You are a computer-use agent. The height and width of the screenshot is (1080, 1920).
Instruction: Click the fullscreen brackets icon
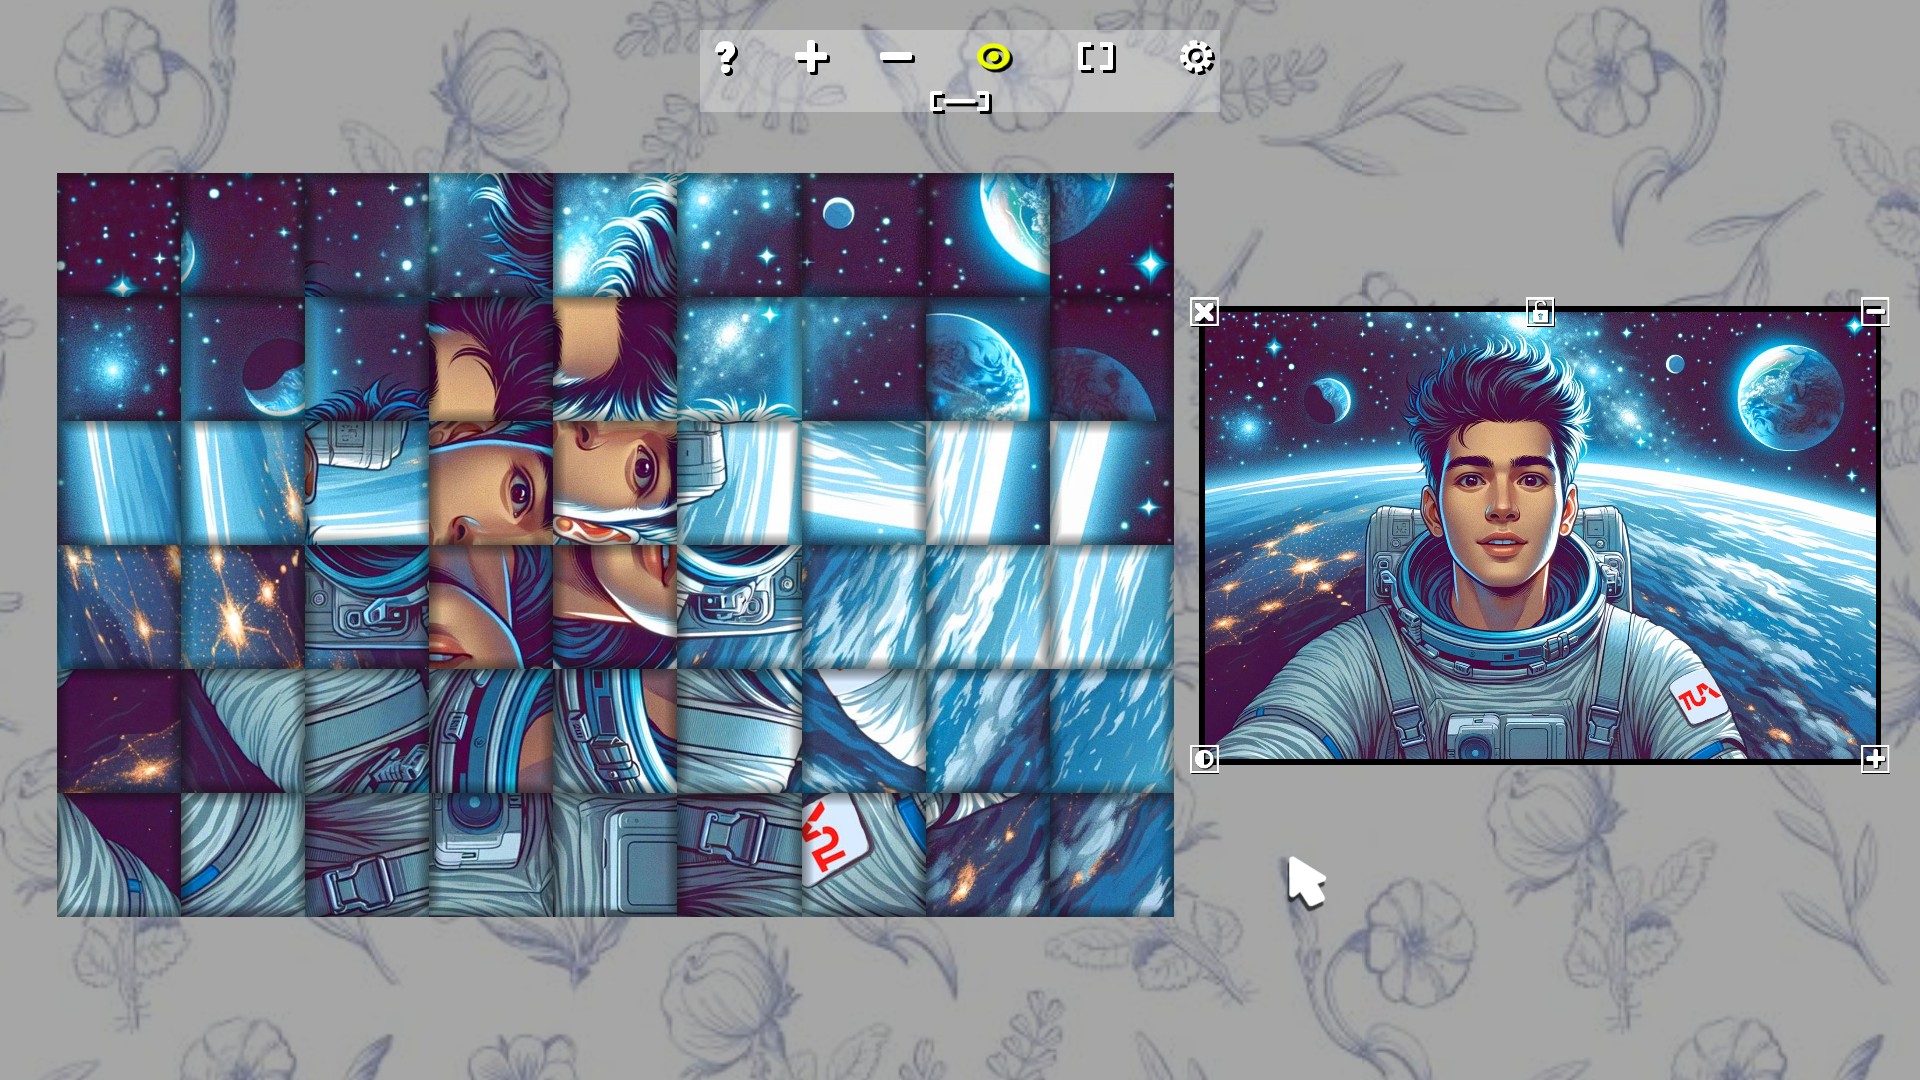1097,58
